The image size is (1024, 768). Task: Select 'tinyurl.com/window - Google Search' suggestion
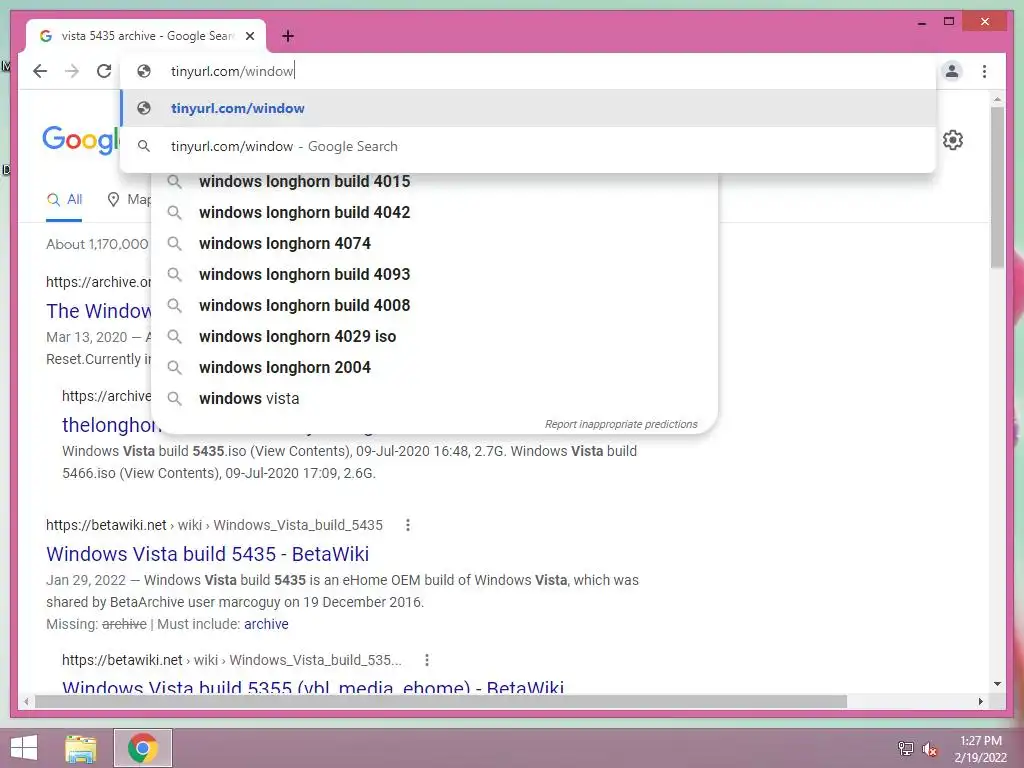pos(528,146)
